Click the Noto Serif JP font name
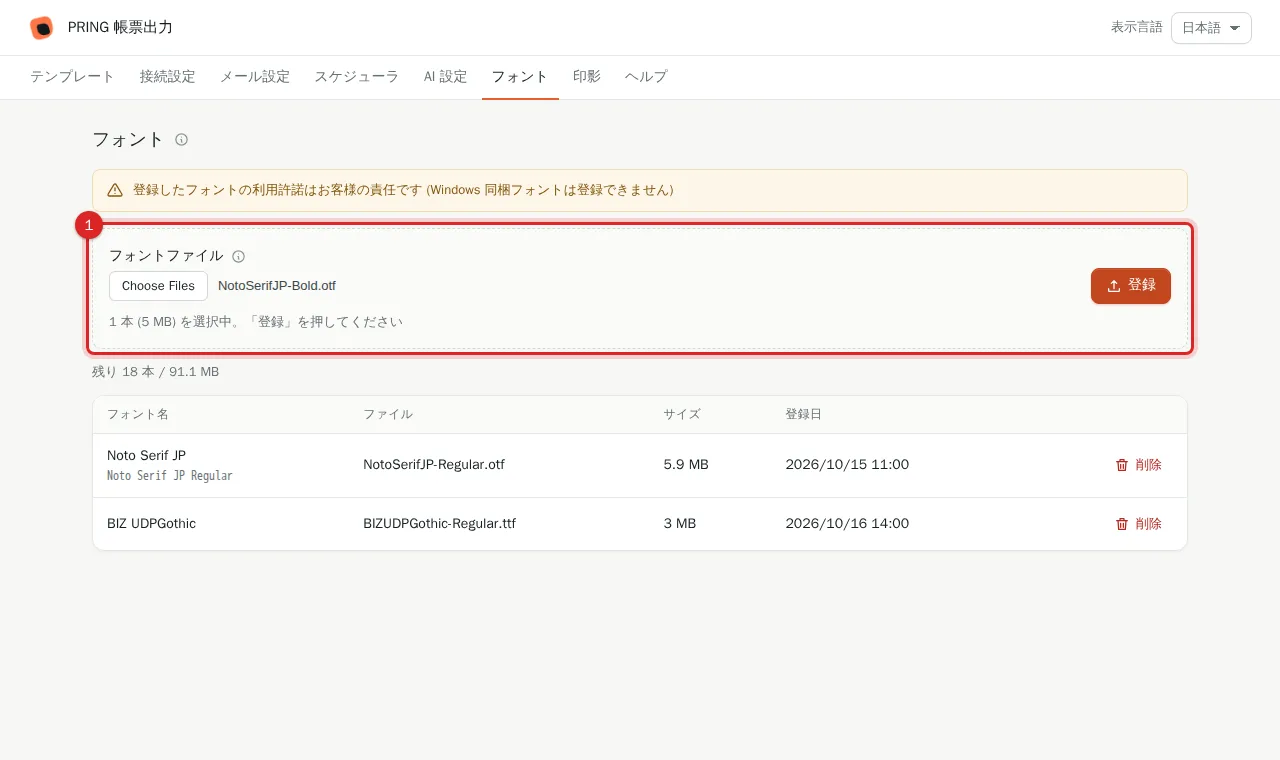The height and width of the screenshot is (760, 1280). (146, 455)
